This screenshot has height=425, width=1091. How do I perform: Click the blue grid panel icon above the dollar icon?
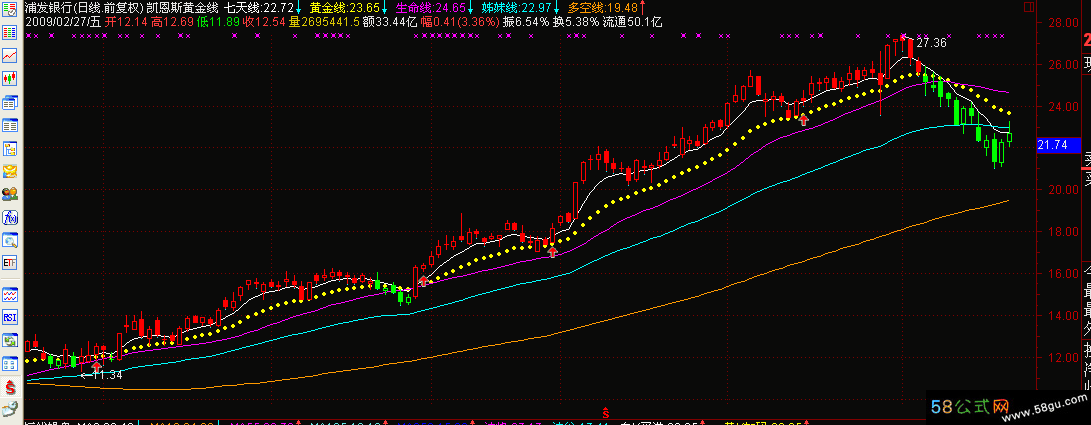point(10,364)
